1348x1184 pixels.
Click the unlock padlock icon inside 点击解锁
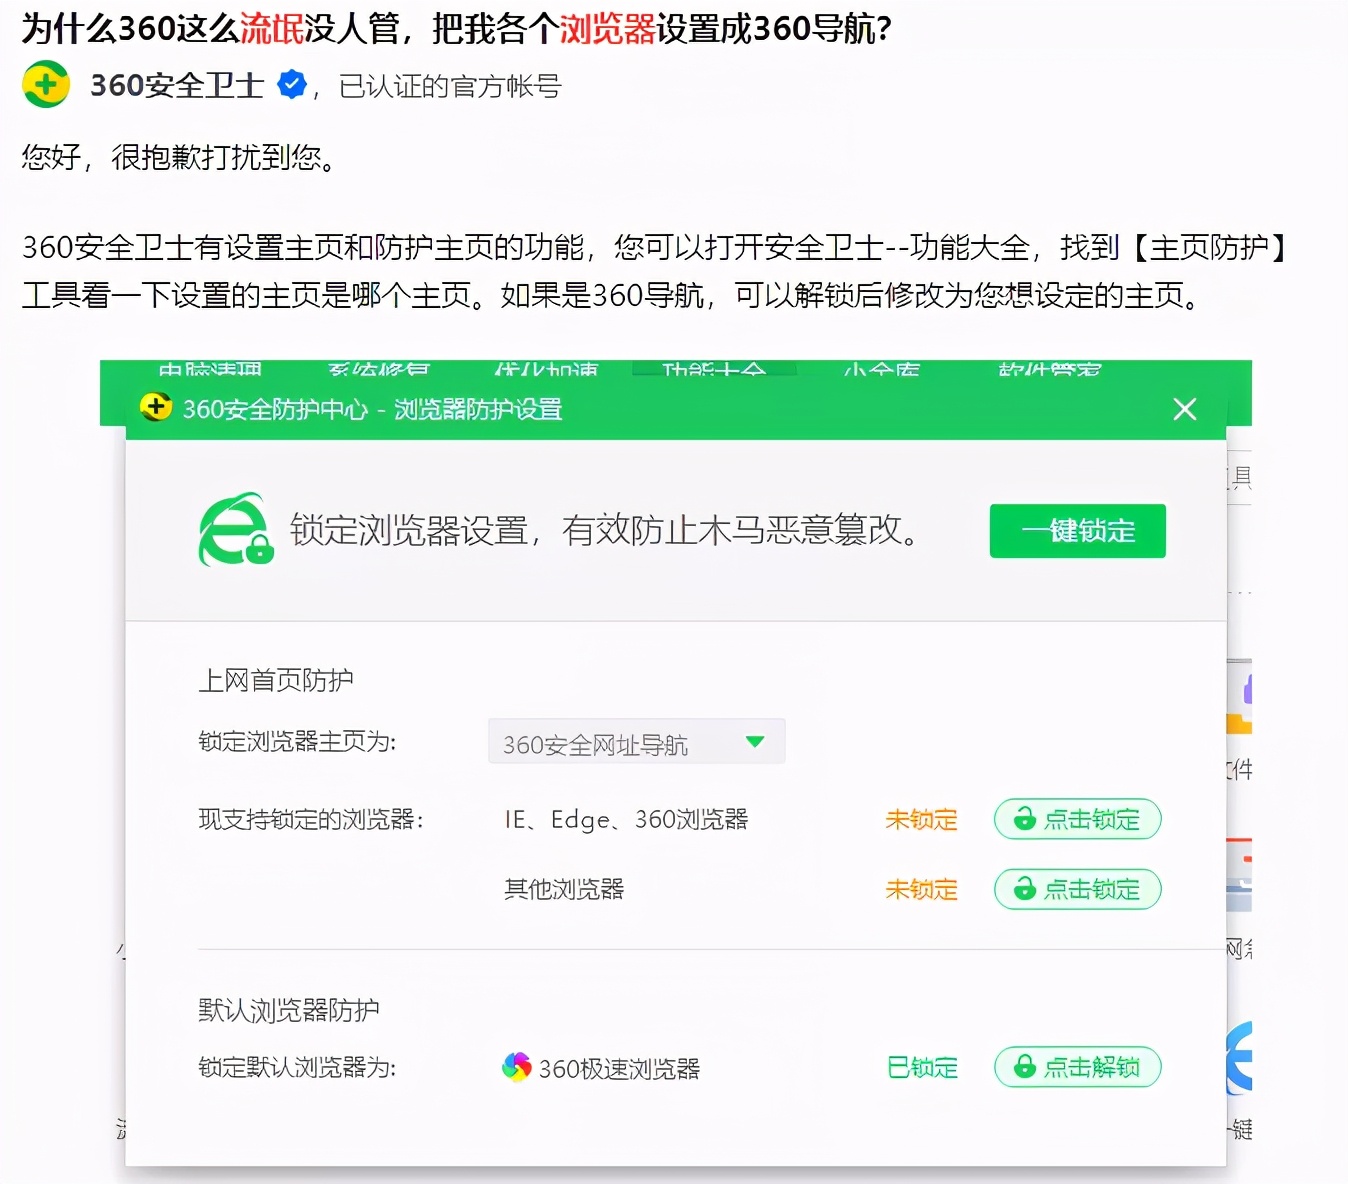(x=1023, y=1067)
